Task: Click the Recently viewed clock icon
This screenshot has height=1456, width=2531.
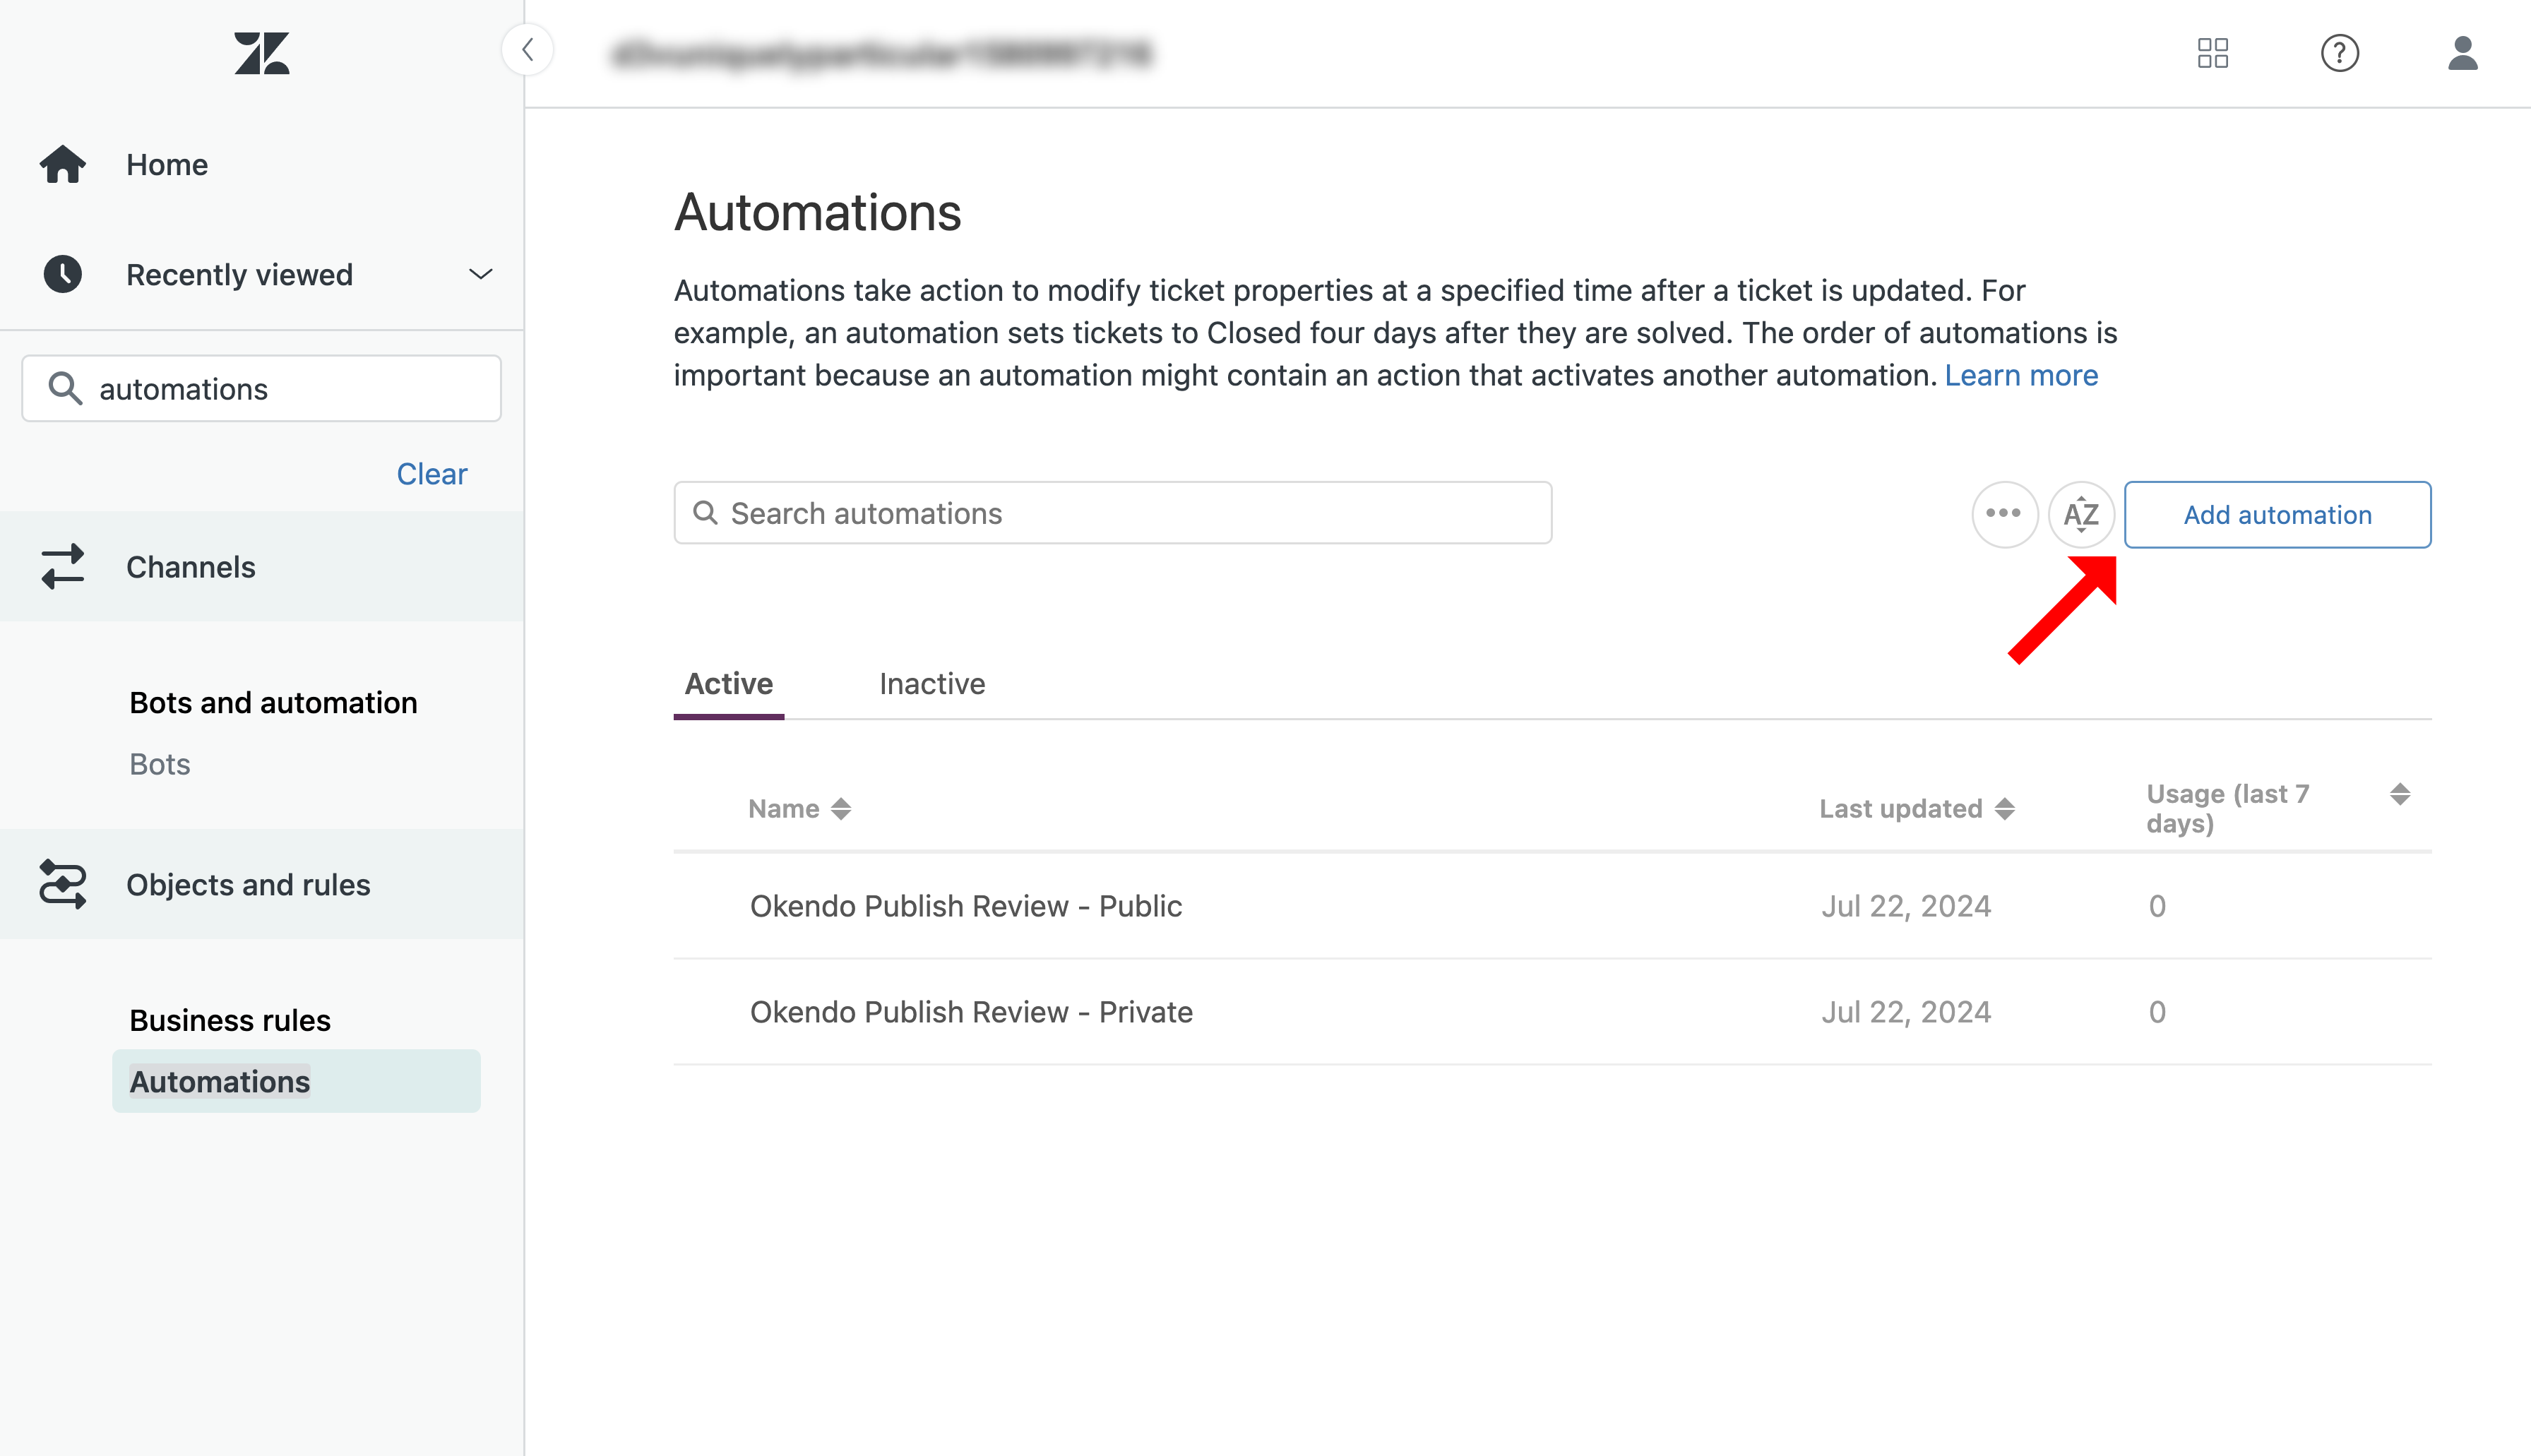Action: (x=63, y=274)
